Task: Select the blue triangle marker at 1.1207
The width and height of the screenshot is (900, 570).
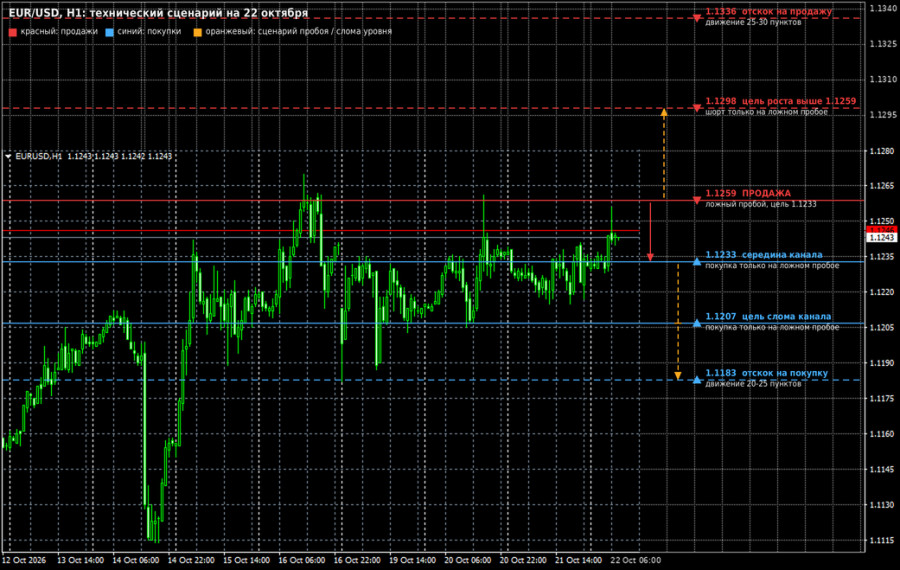Action: 697,323
